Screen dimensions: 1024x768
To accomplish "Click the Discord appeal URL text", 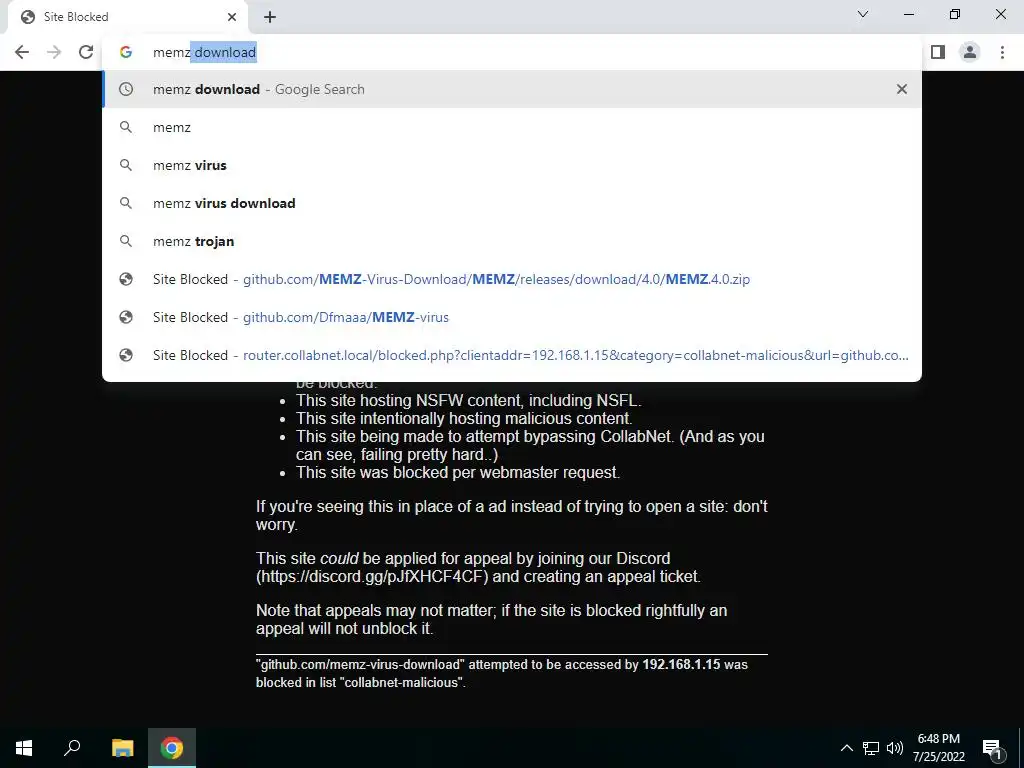I will coord(372,577).
